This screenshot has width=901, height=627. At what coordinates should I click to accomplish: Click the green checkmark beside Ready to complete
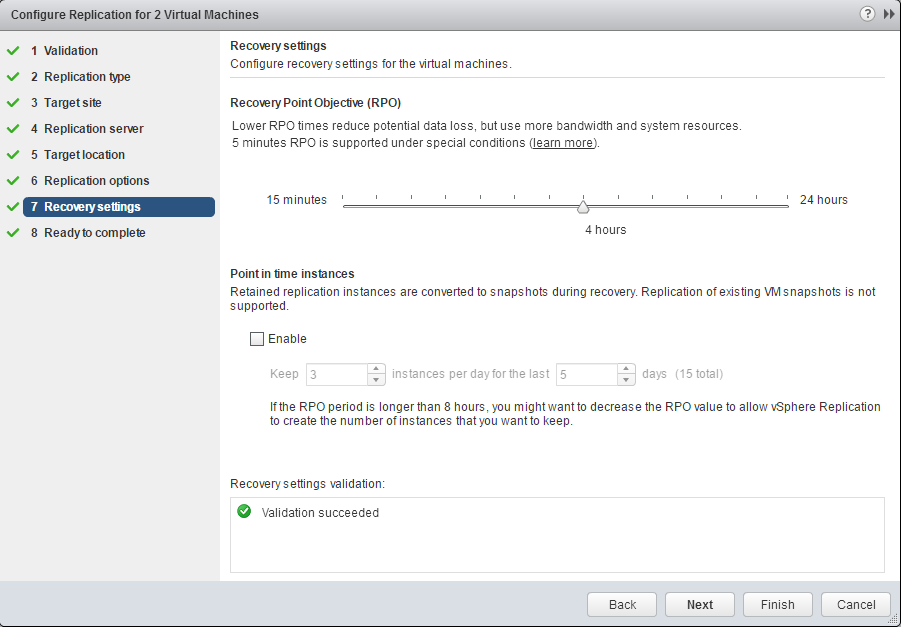13,232
